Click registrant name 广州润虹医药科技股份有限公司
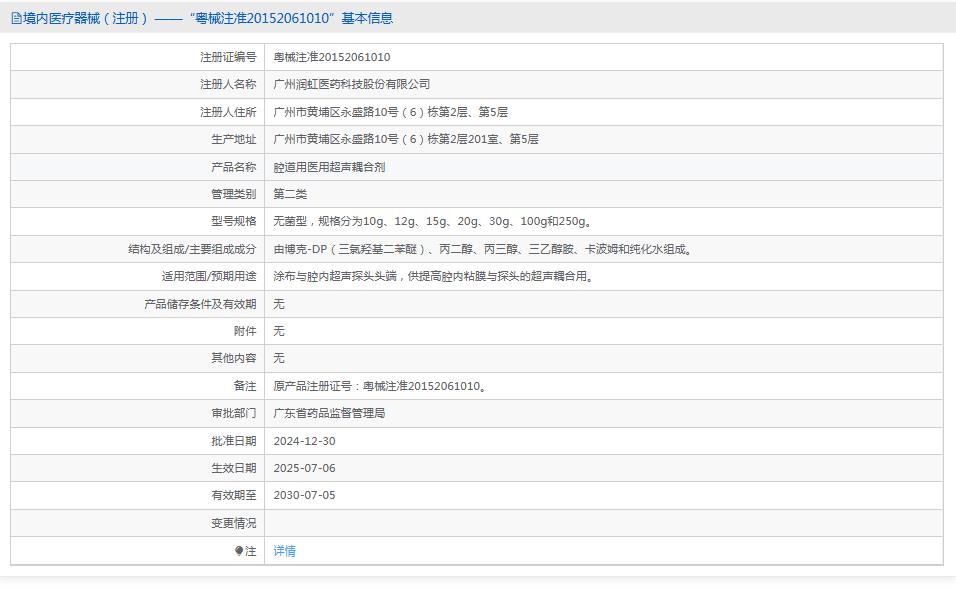This screenshot has height=598, width=956. click(x=352, y=85)
